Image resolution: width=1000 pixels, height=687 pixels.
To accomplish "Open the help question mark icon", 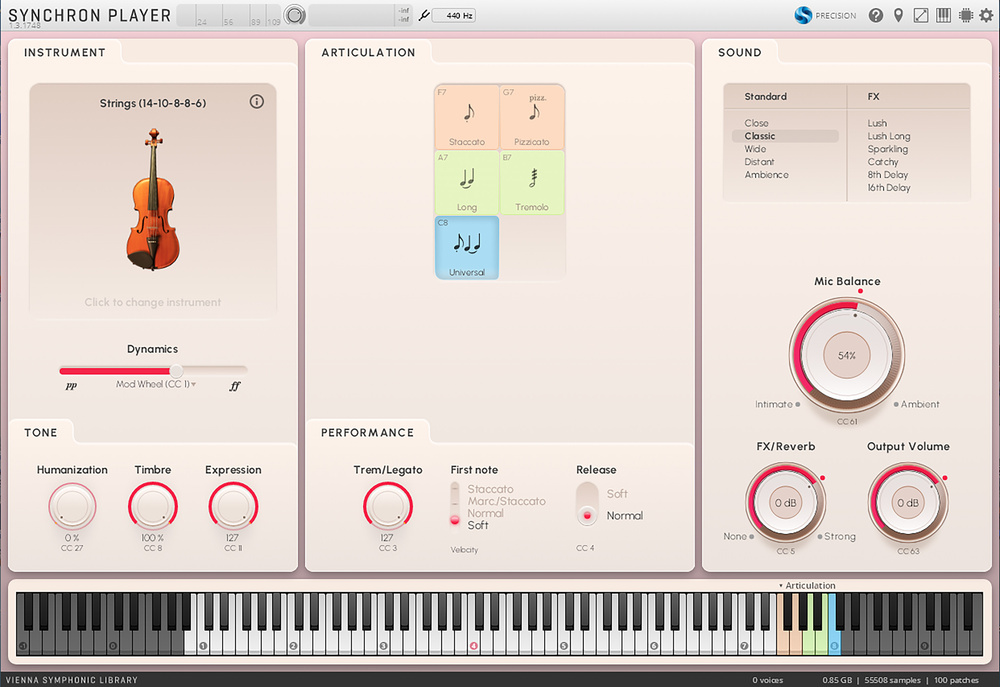I will pyautogui.click(x=876, y=15).
